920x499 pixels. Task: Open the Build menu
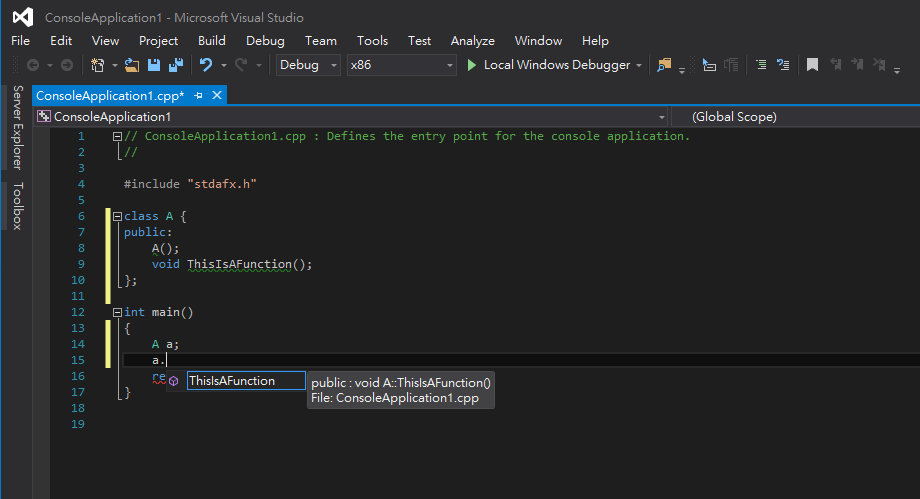(x=212, y=41)
